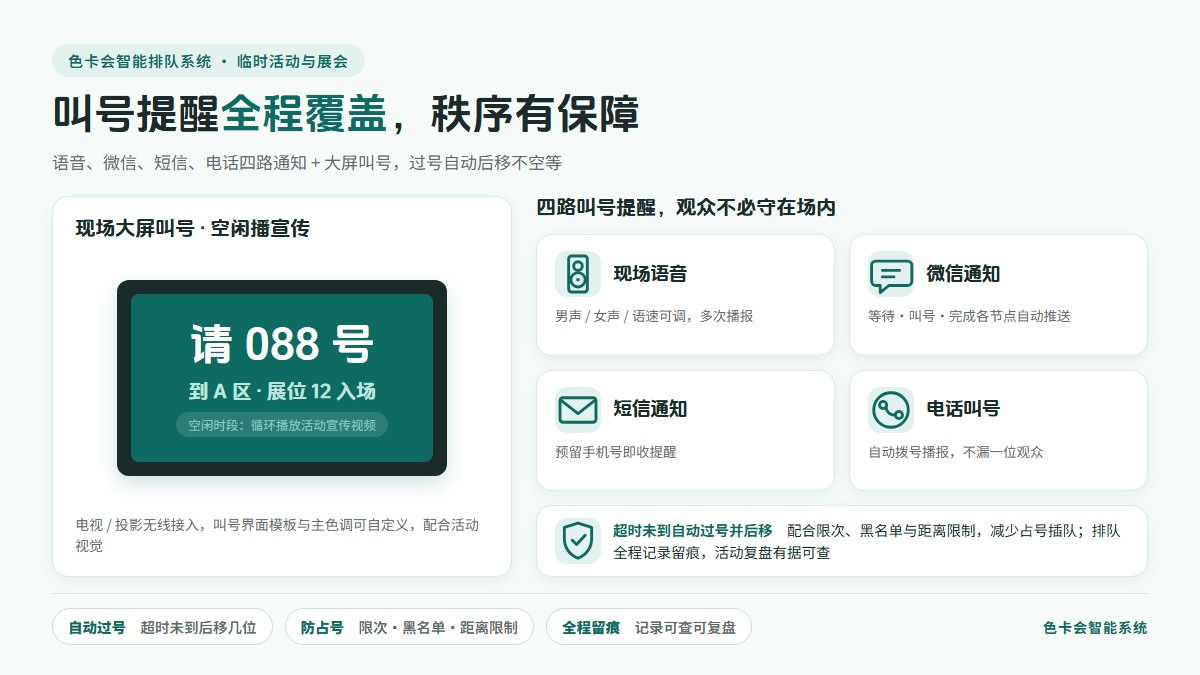This screenshot has height=675, width=1200.
Task: Click the envelope icon for 短信通知
Action: point(578,410)
